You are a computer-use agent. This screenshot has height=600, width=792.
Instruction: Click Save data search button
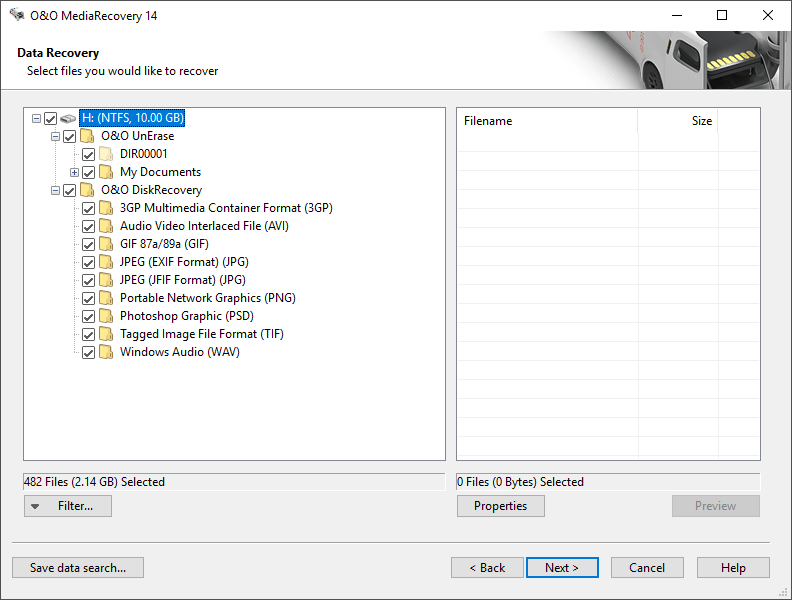(78, 568)
